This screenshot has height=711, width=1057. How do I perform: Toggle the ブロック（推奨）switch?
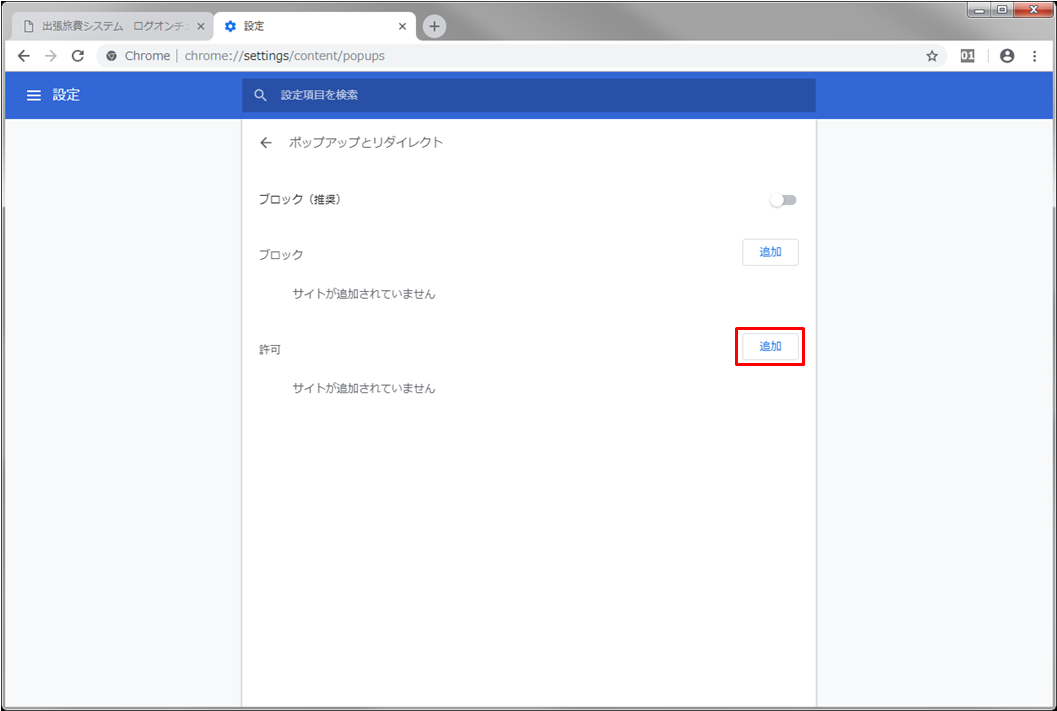click(x=783, y=200)
